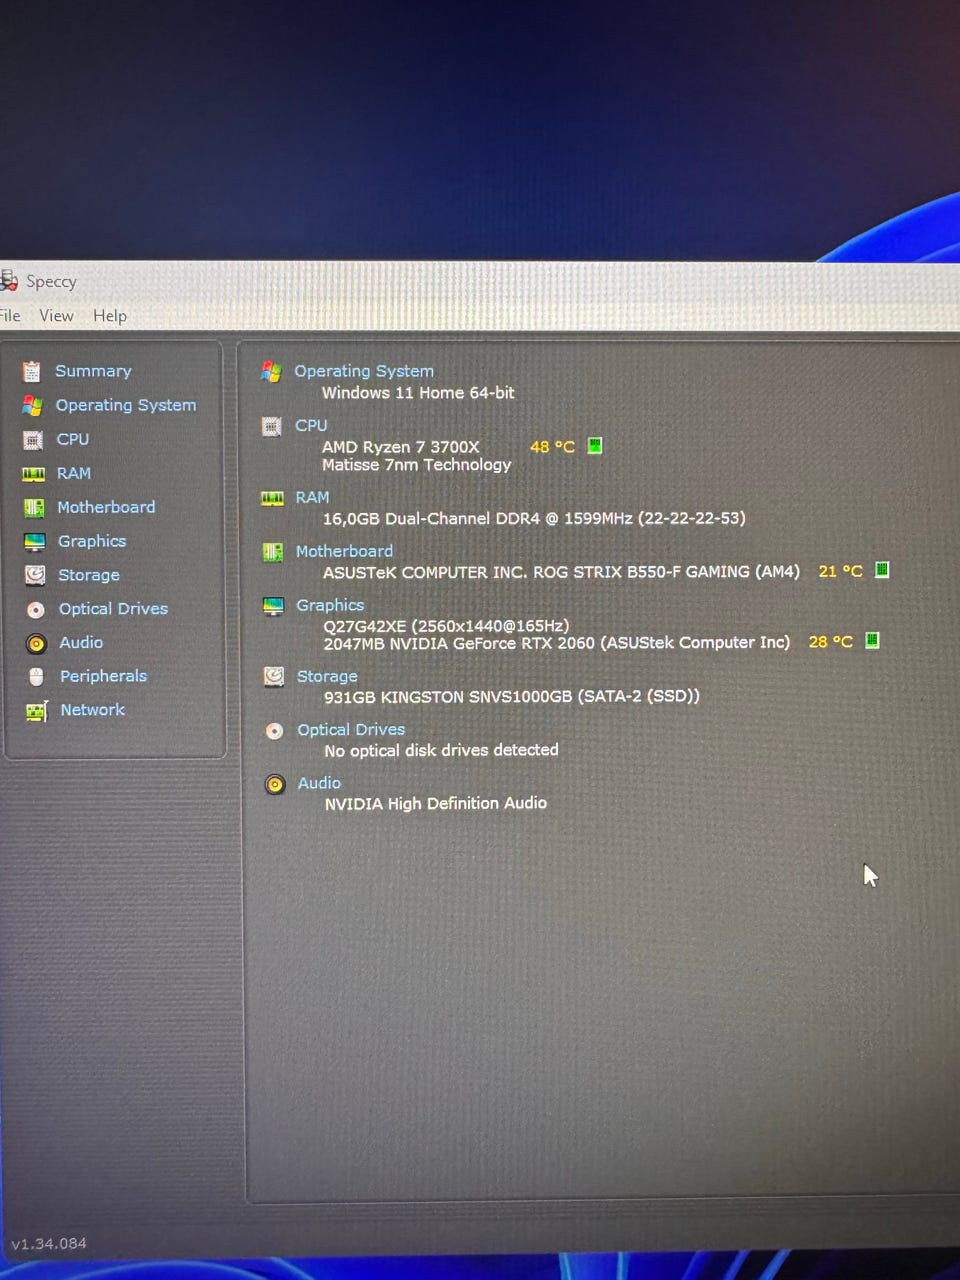960x1280 pixels.
Task: Click the Motherboard heading link in summary
Action: [x=344, y=551]
